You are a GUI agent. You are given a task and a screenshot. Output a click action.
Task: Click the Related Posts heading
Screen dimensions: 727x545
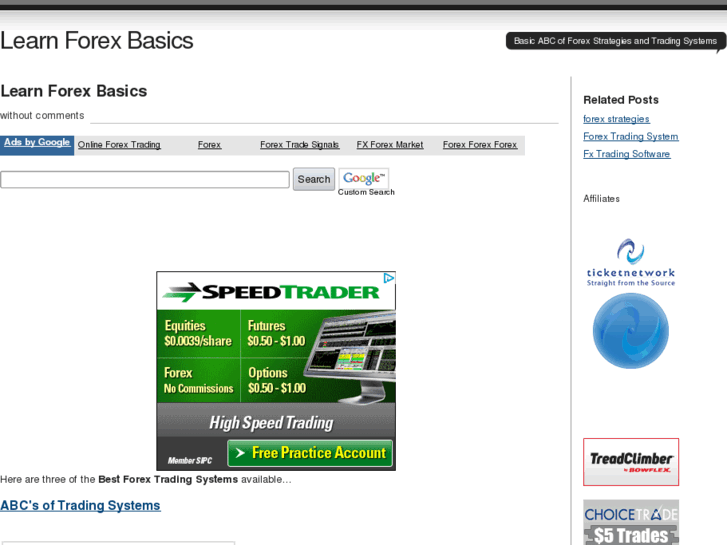tap(621, 100)
